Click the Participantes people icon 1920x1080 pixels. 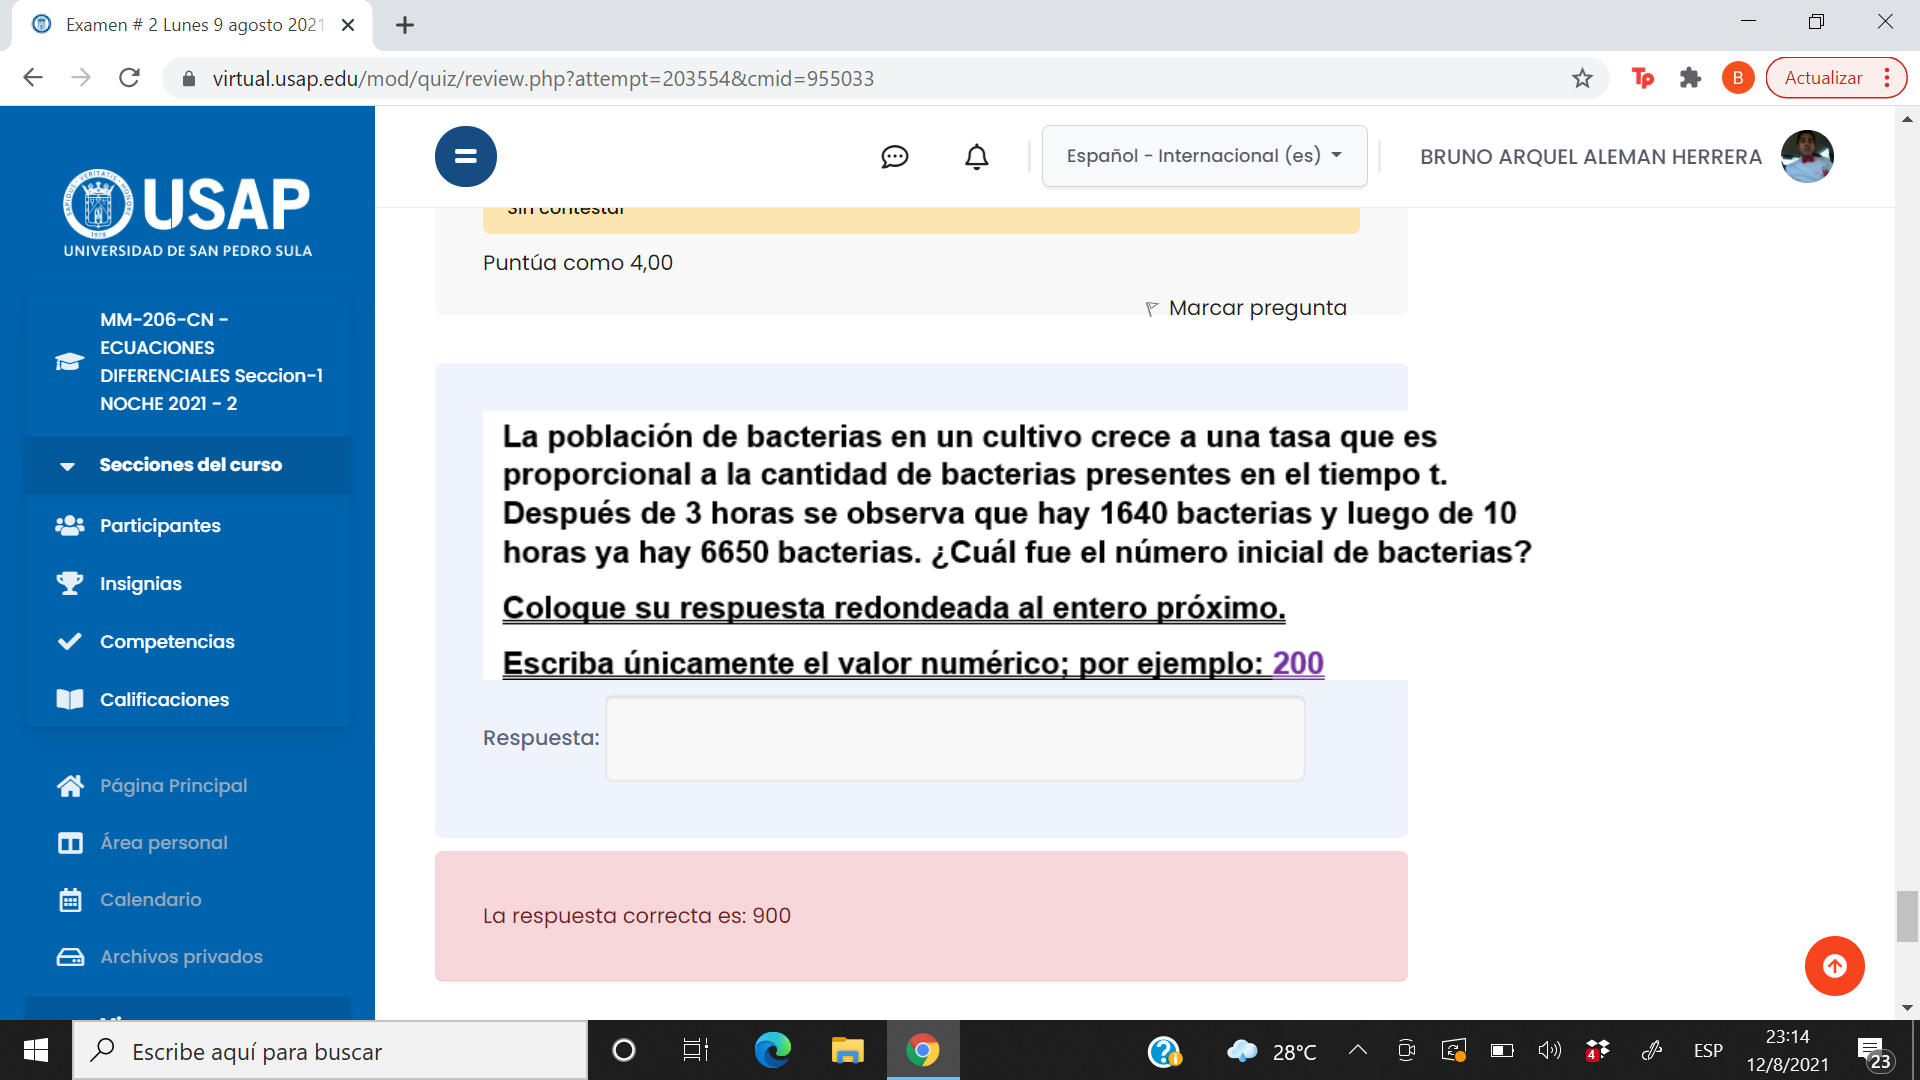pos(69,525)
